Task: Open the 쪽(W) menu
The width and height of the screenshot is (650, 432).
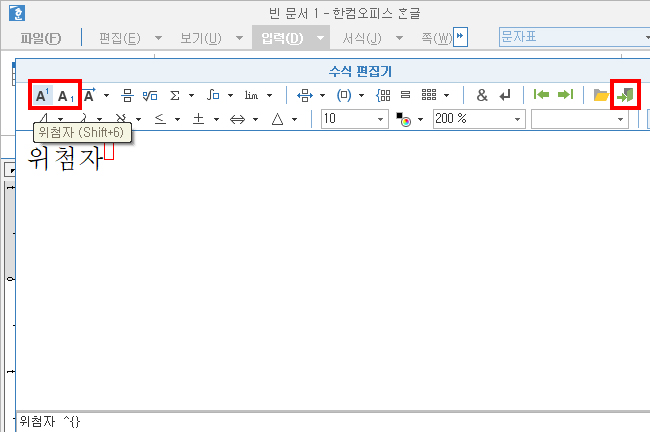Action: point(437,38)
